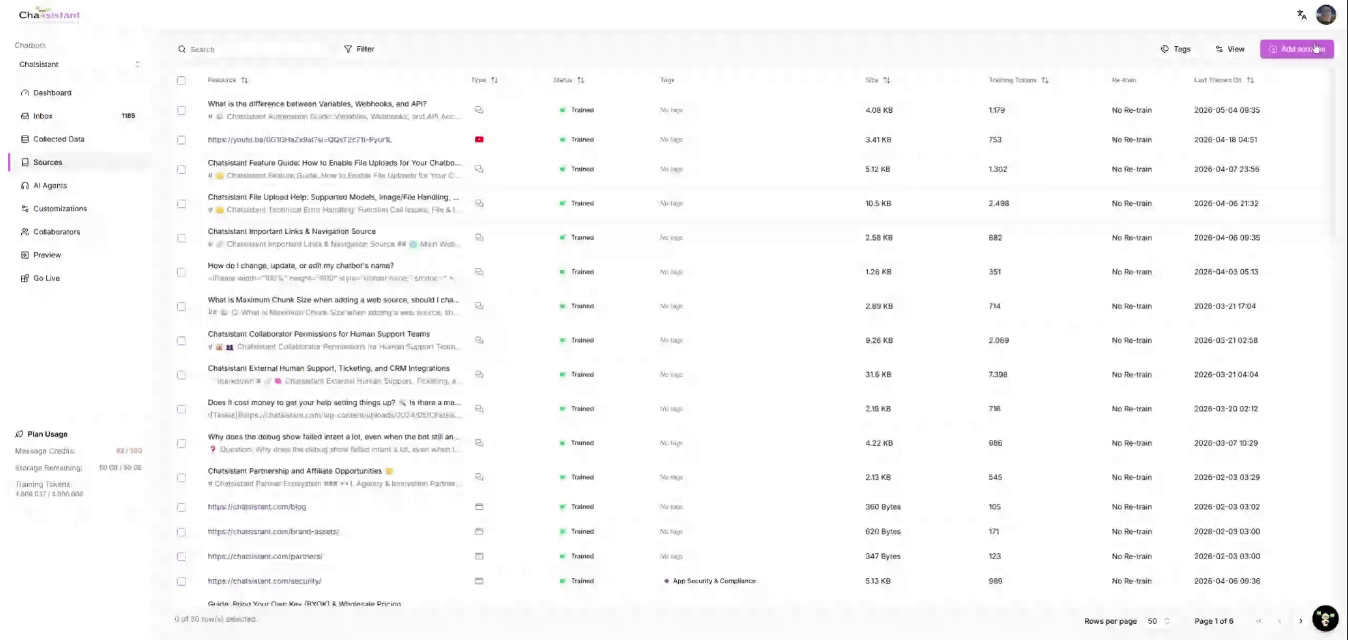Click the Inbox 1185 count badge
The image size is (1348, 640).
click(x=128, y=116)
